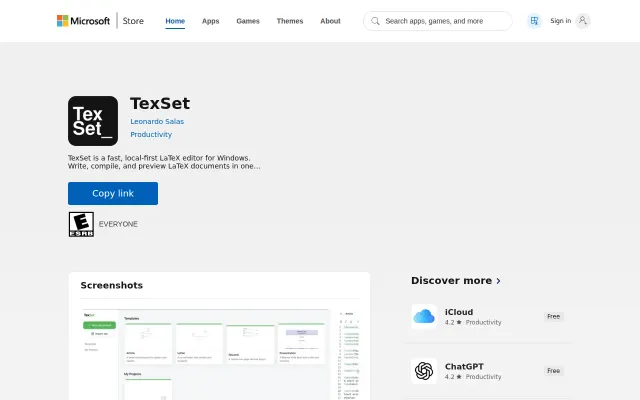Go to the Games tab

(248, 21)
